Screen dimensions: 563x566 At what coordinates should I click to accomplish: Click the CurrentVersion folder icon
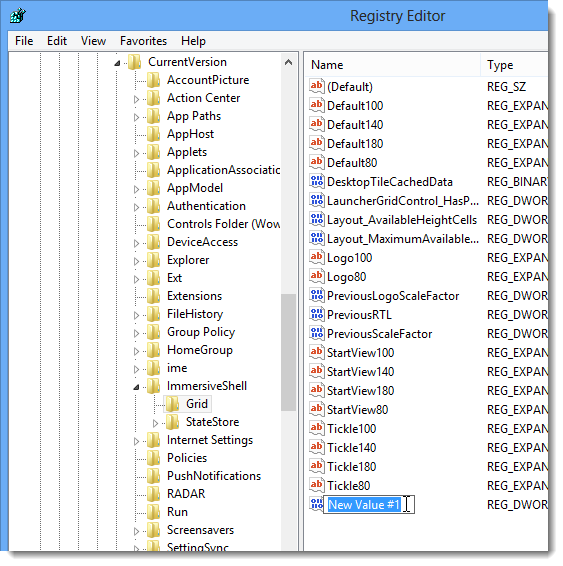pos(135,62)
